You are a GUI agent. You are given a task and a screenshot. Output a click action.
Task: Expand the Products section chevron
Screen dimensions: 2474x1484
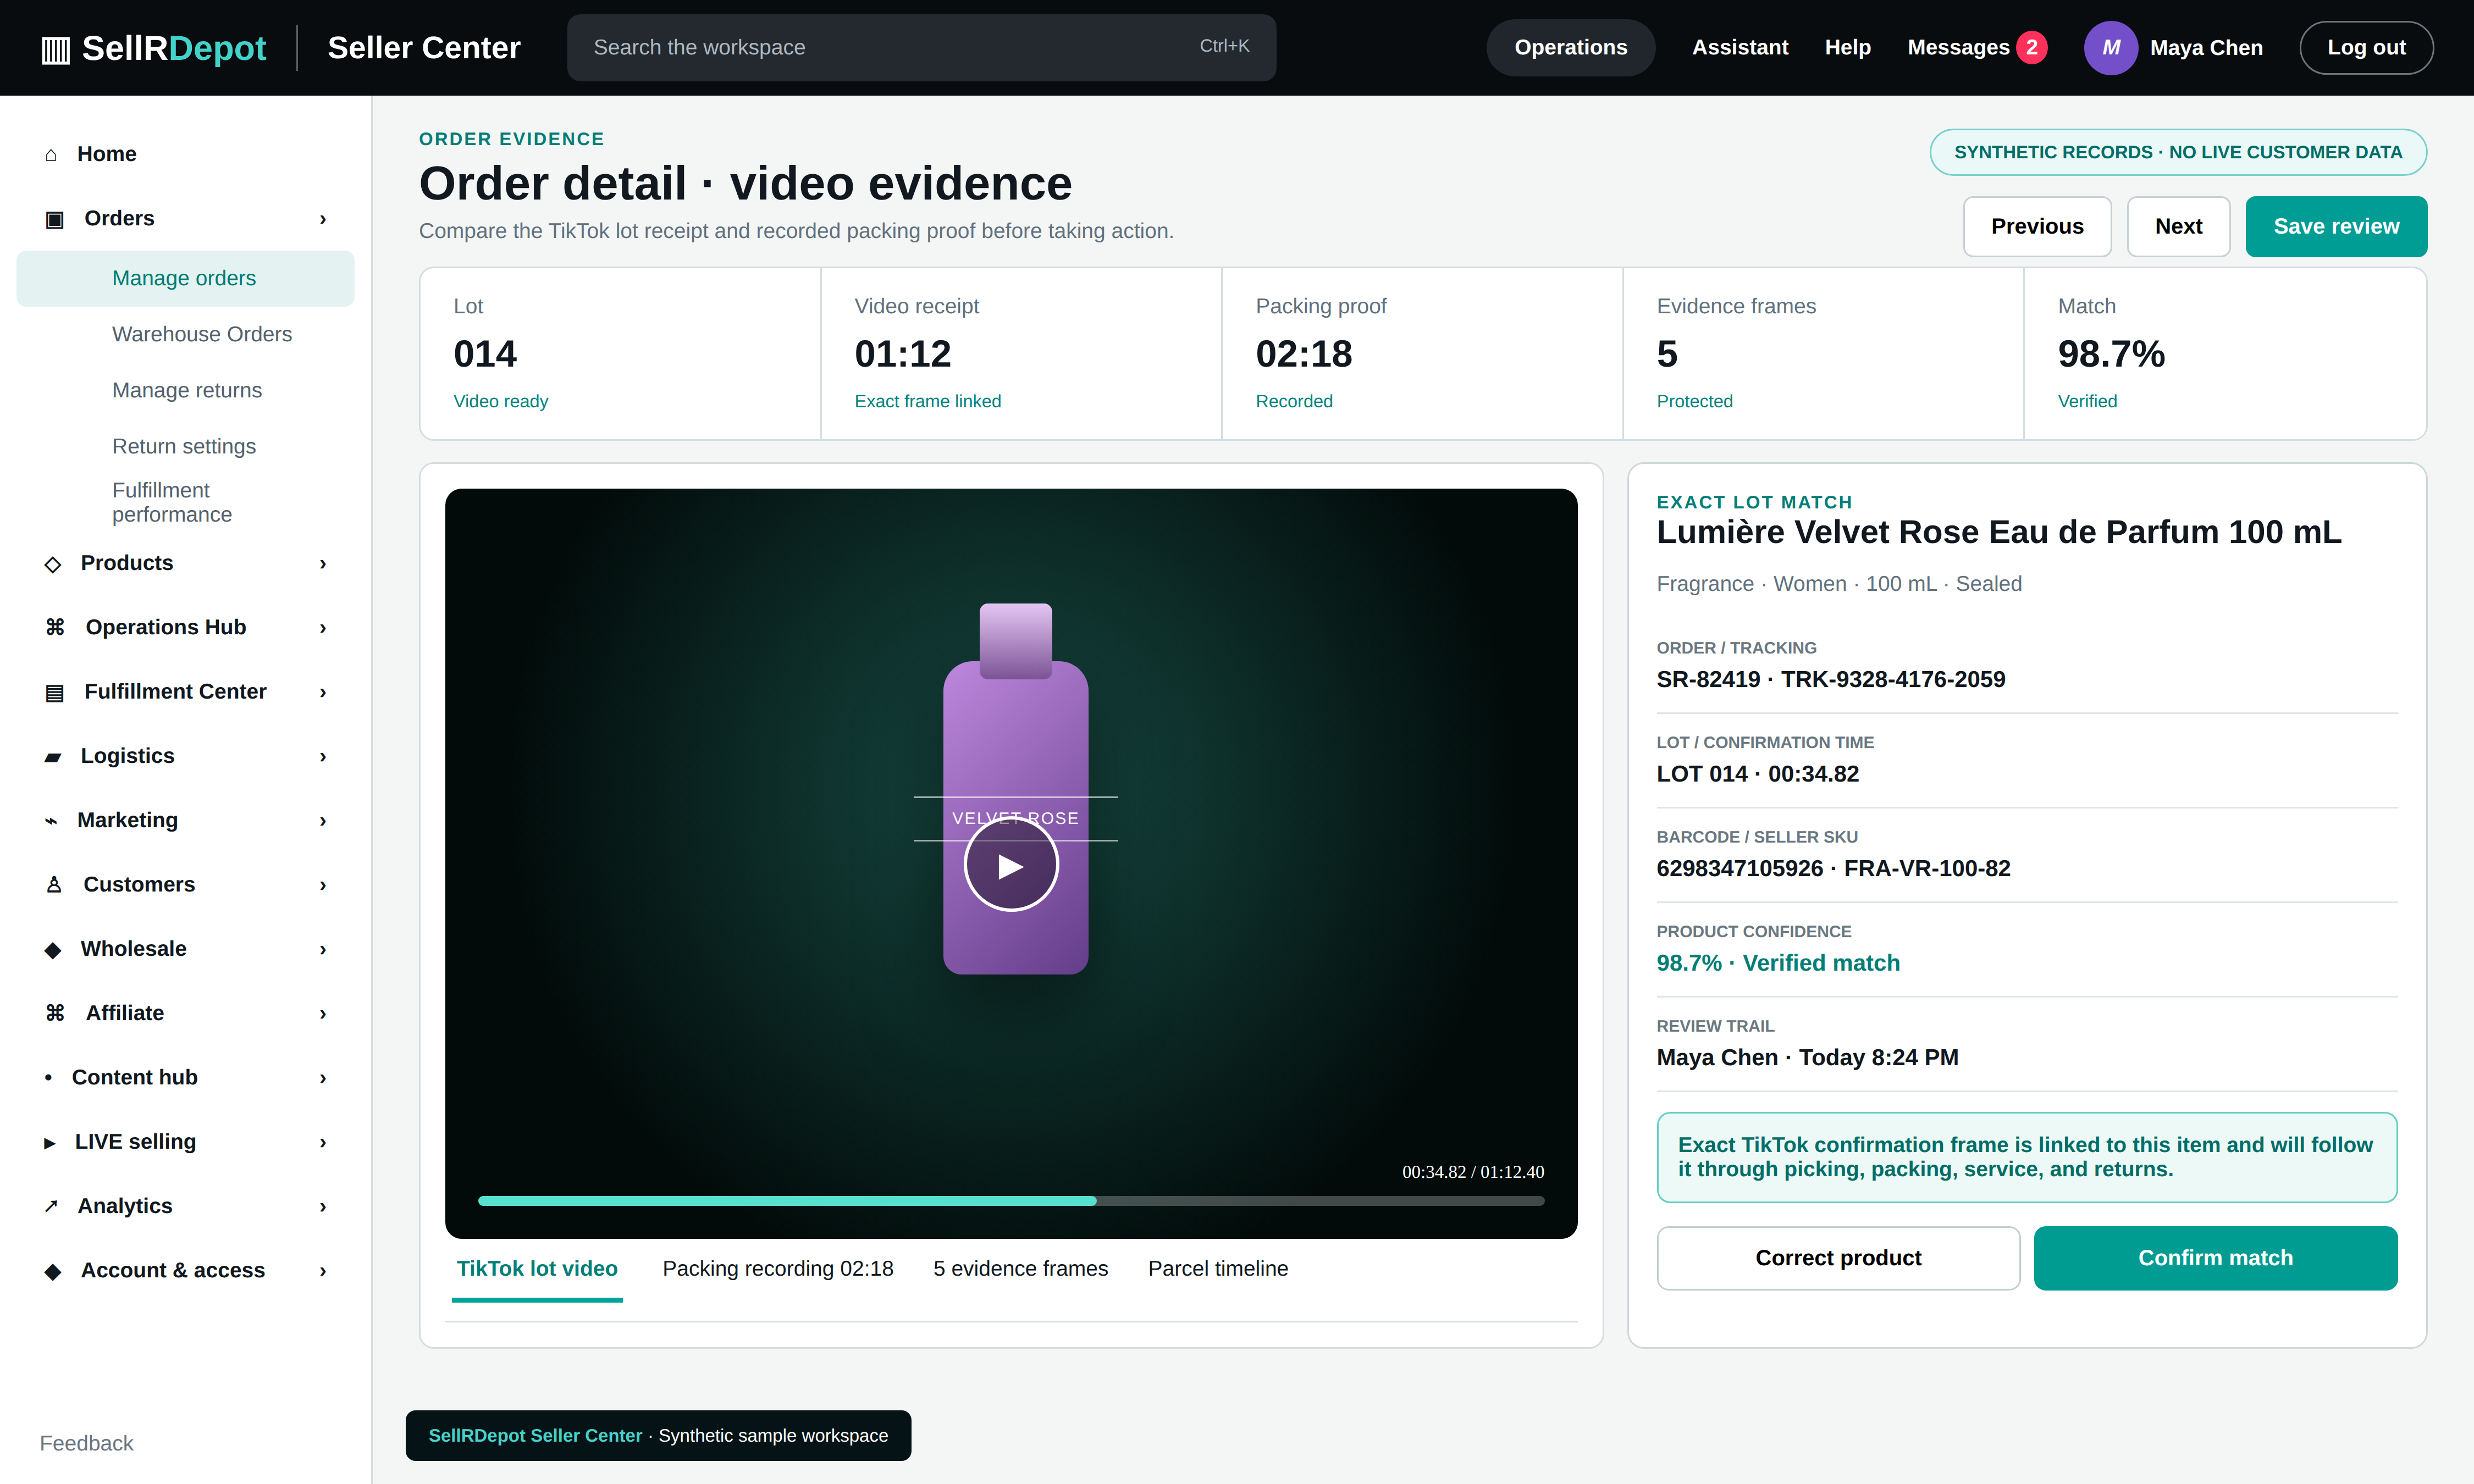click(x=323, y=564)
